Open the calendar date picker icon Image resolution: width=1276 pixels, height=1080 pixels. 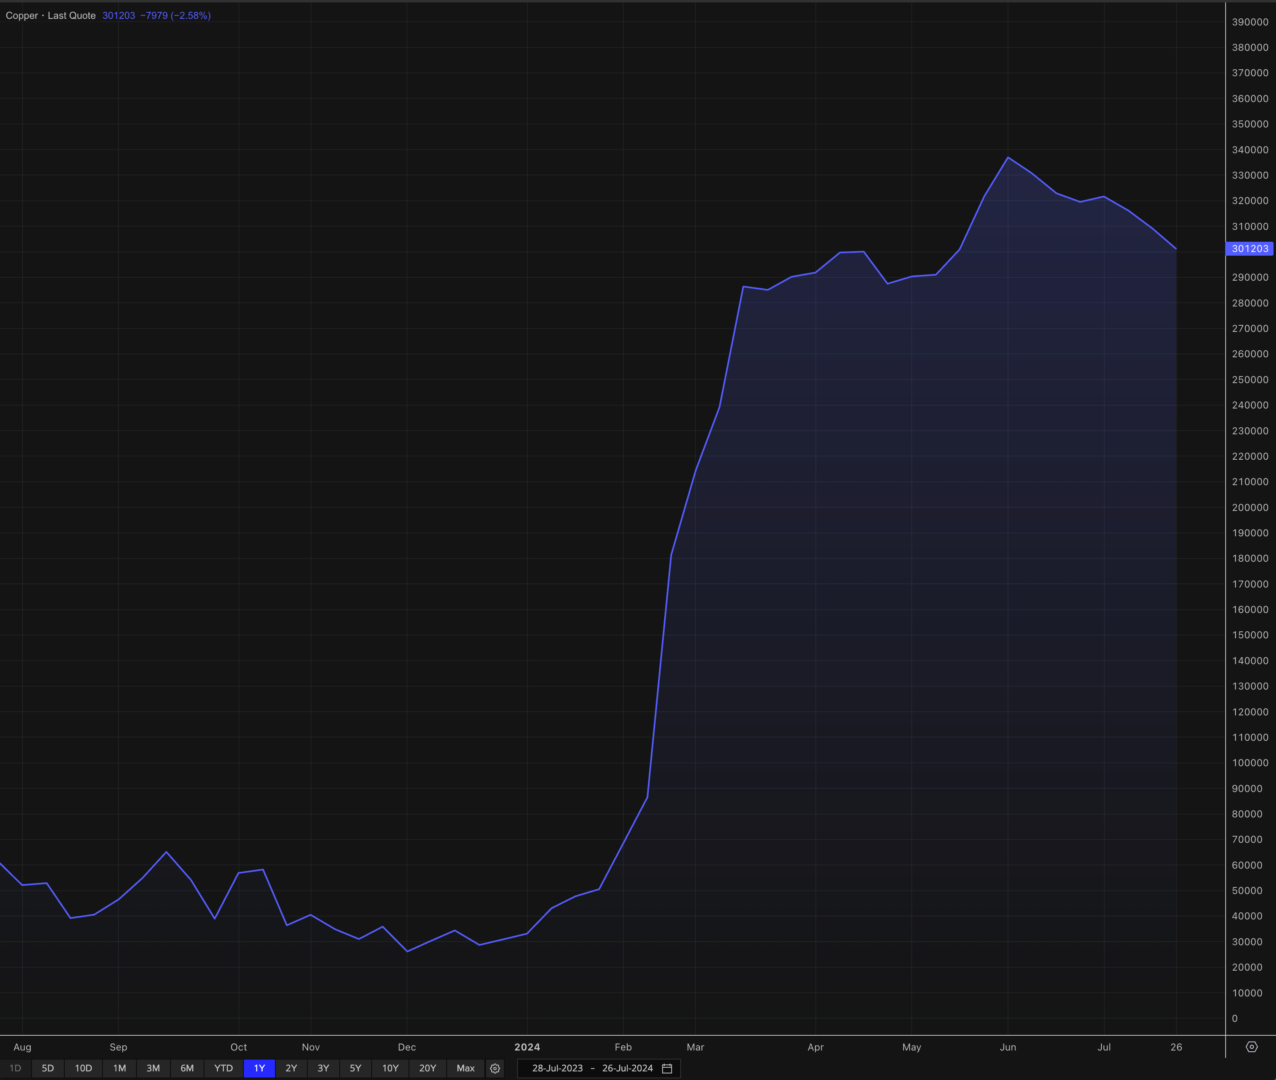click(667, 1068)
